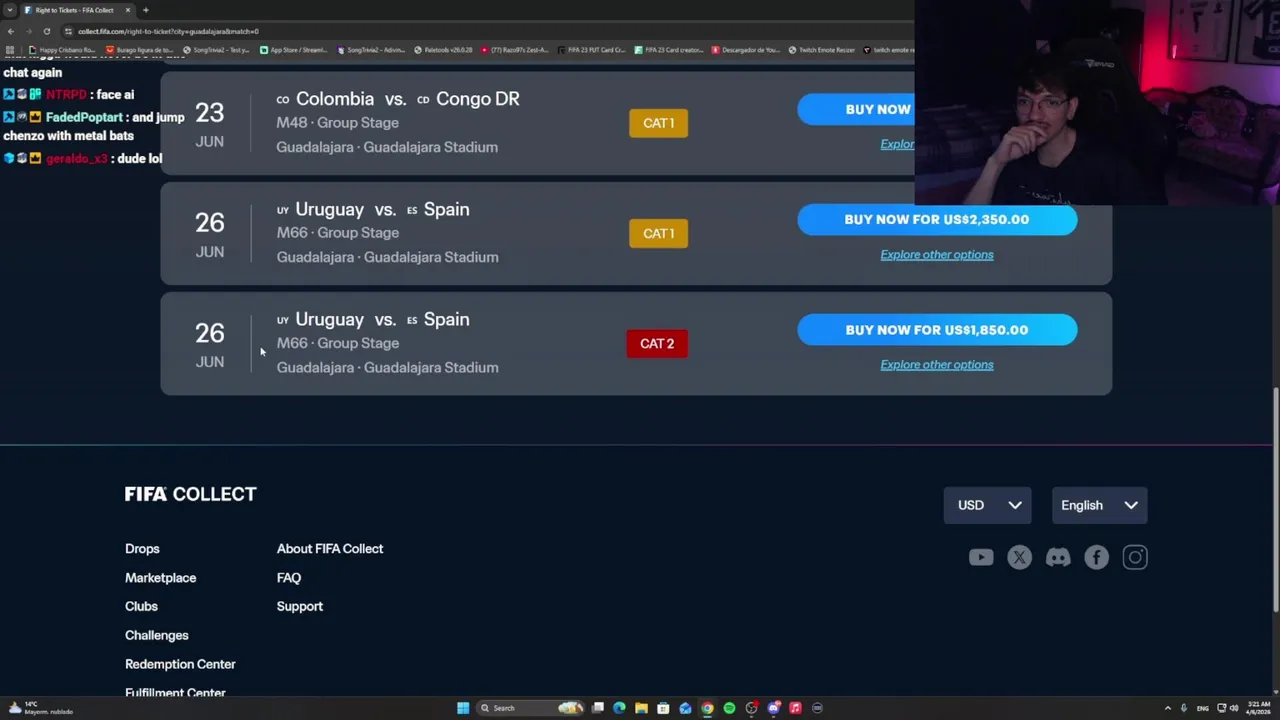This screenshot has height=720, width=1280.
Task: Open Discord from the taskbar
Action: pos(773,708)
